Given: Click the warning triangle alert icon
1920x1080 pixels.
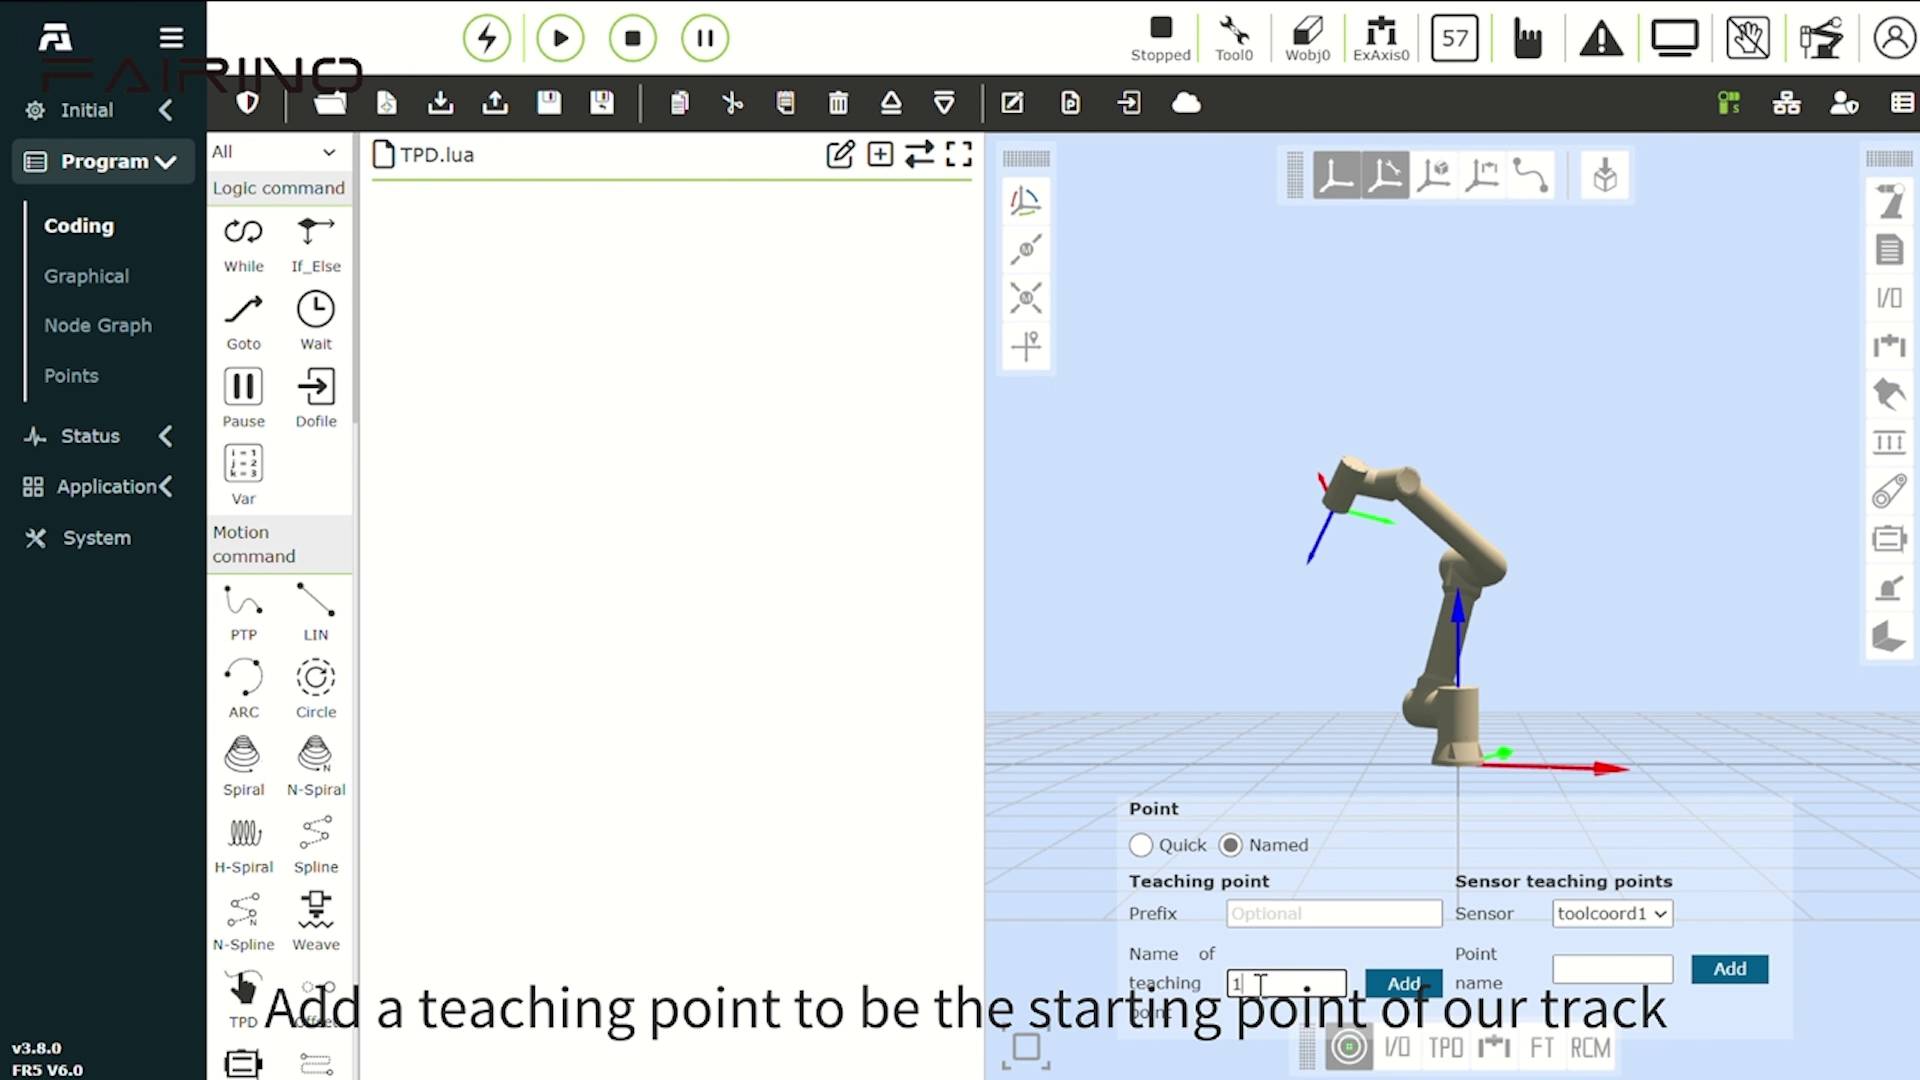Looking at the screenshot, I should 1601,39.
